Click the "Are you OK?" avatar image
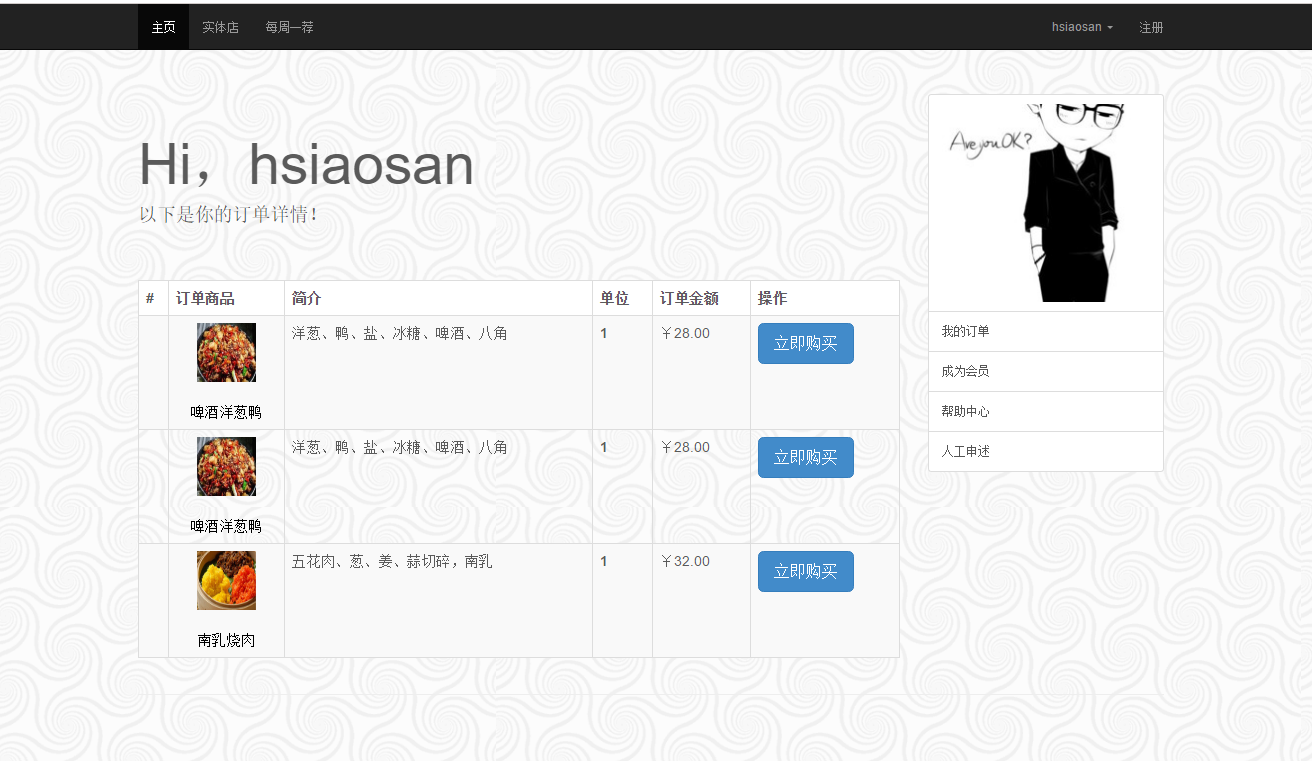Screen dimensions: 1312x761 pos(1046,203)
